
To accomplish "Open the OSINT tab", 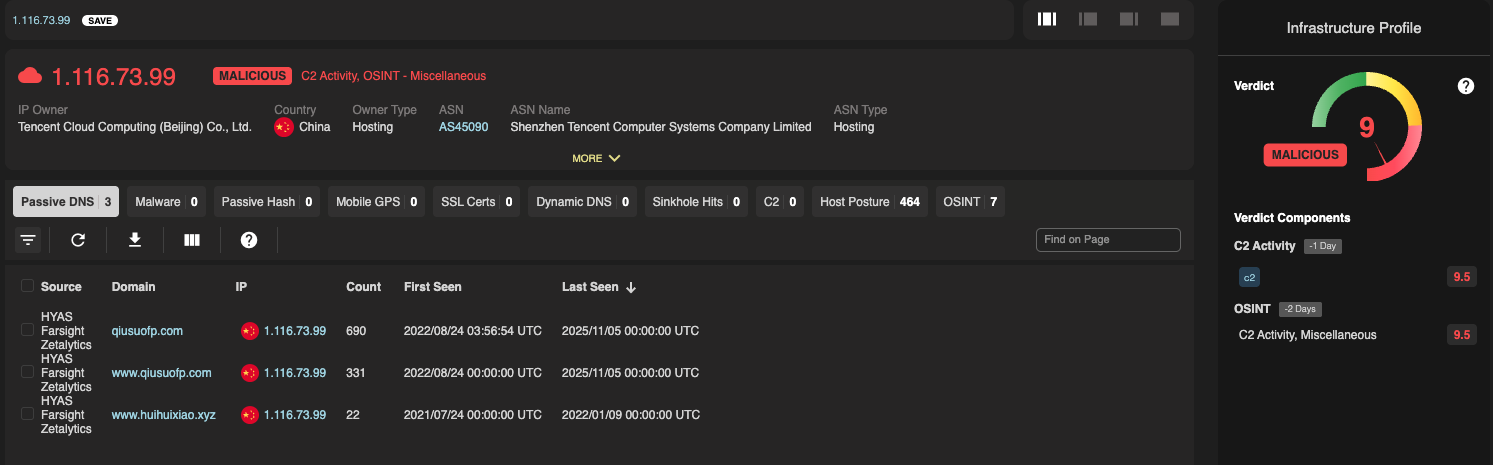I will pyautogui.click(x=969, y=202).
